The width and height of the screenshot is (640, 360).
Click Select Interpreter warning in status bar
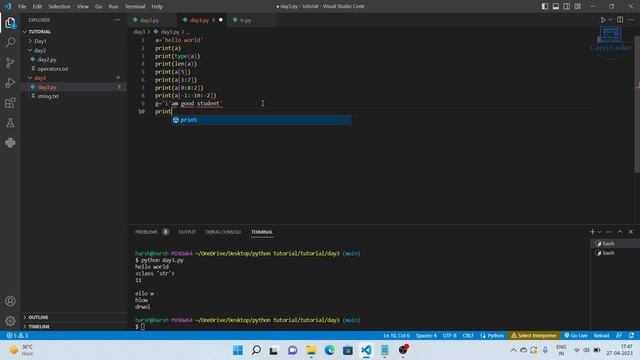pyautogui.click(x=534, y=336)
